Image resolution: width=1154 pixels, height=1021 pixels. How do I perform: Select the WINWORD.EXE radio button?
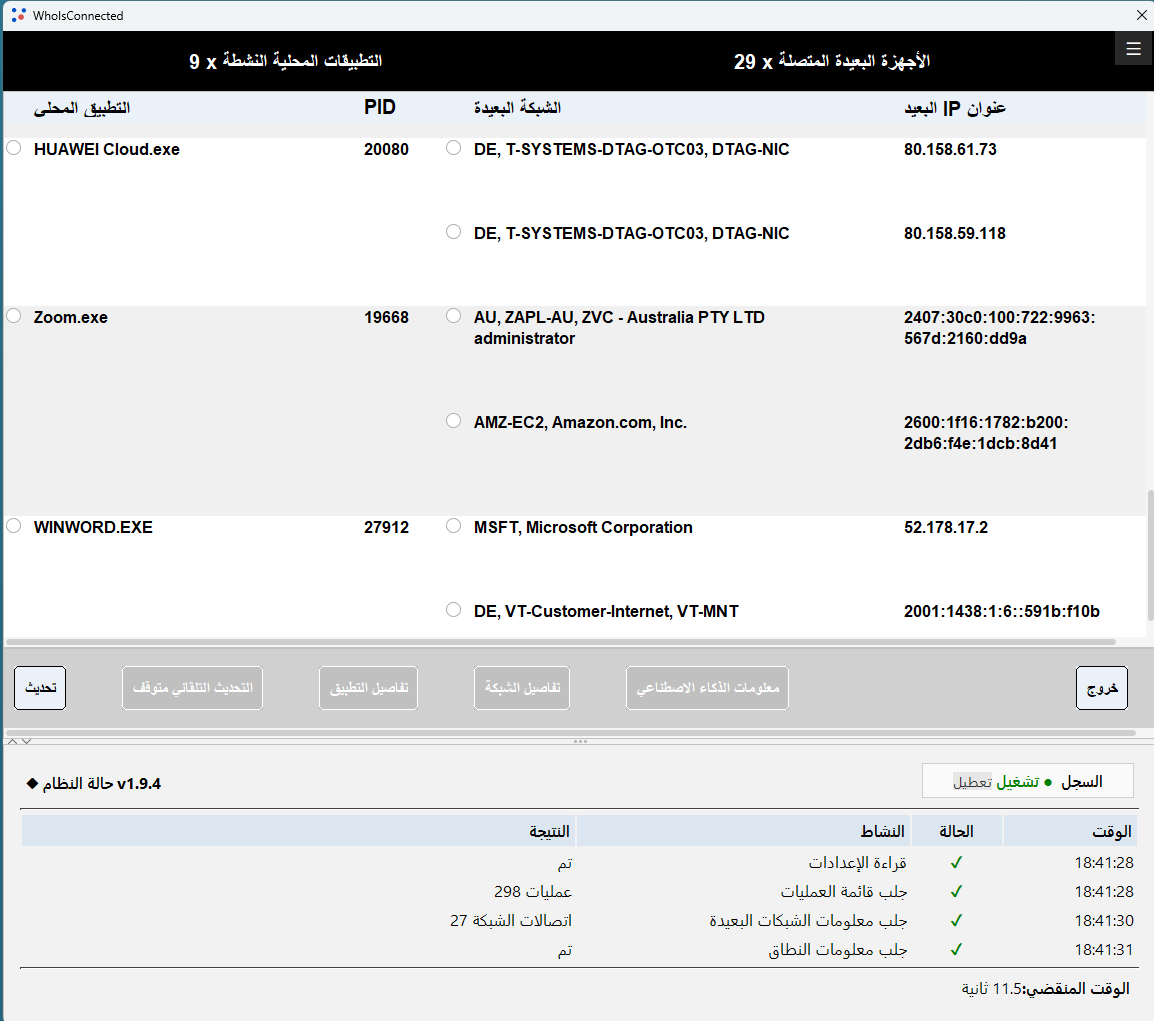coord(13,526)
